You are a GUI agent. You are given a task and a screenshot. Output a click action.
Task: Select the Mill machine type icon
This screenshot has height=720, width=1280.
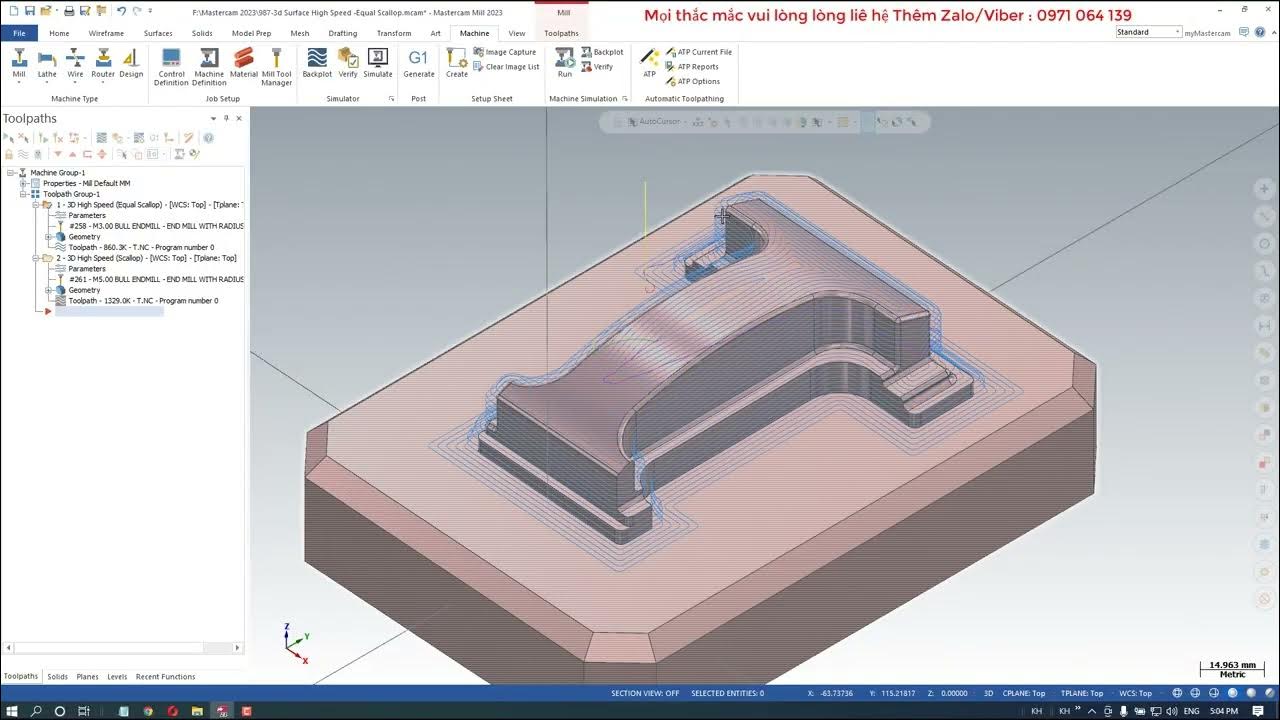19,63
